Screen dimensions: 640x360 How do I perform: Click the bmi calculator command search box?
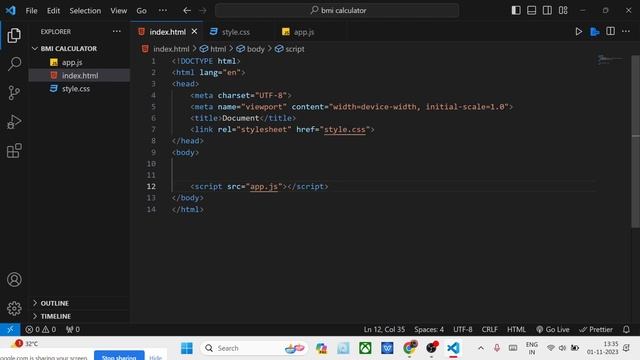coord(337,11)
